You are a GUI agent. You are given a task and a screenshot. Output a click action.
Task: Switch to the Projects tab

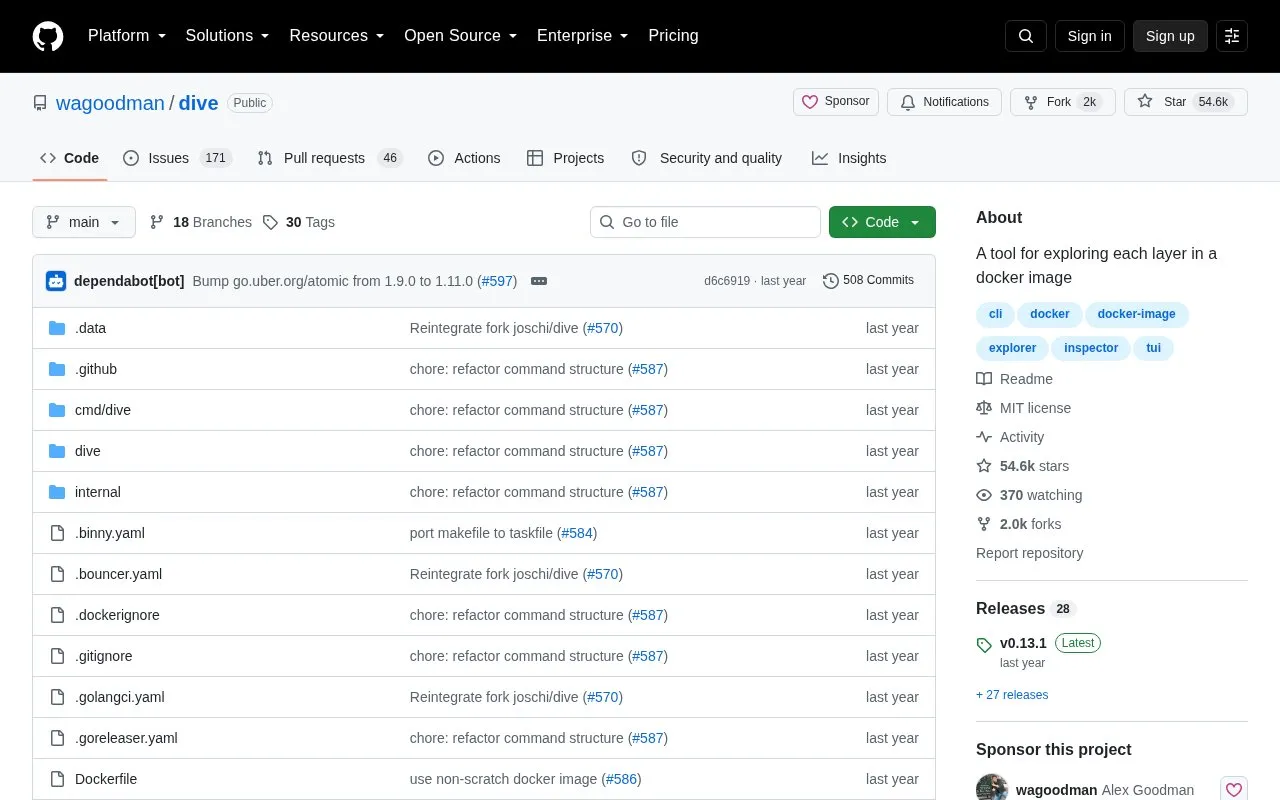(x=565, y=158)
